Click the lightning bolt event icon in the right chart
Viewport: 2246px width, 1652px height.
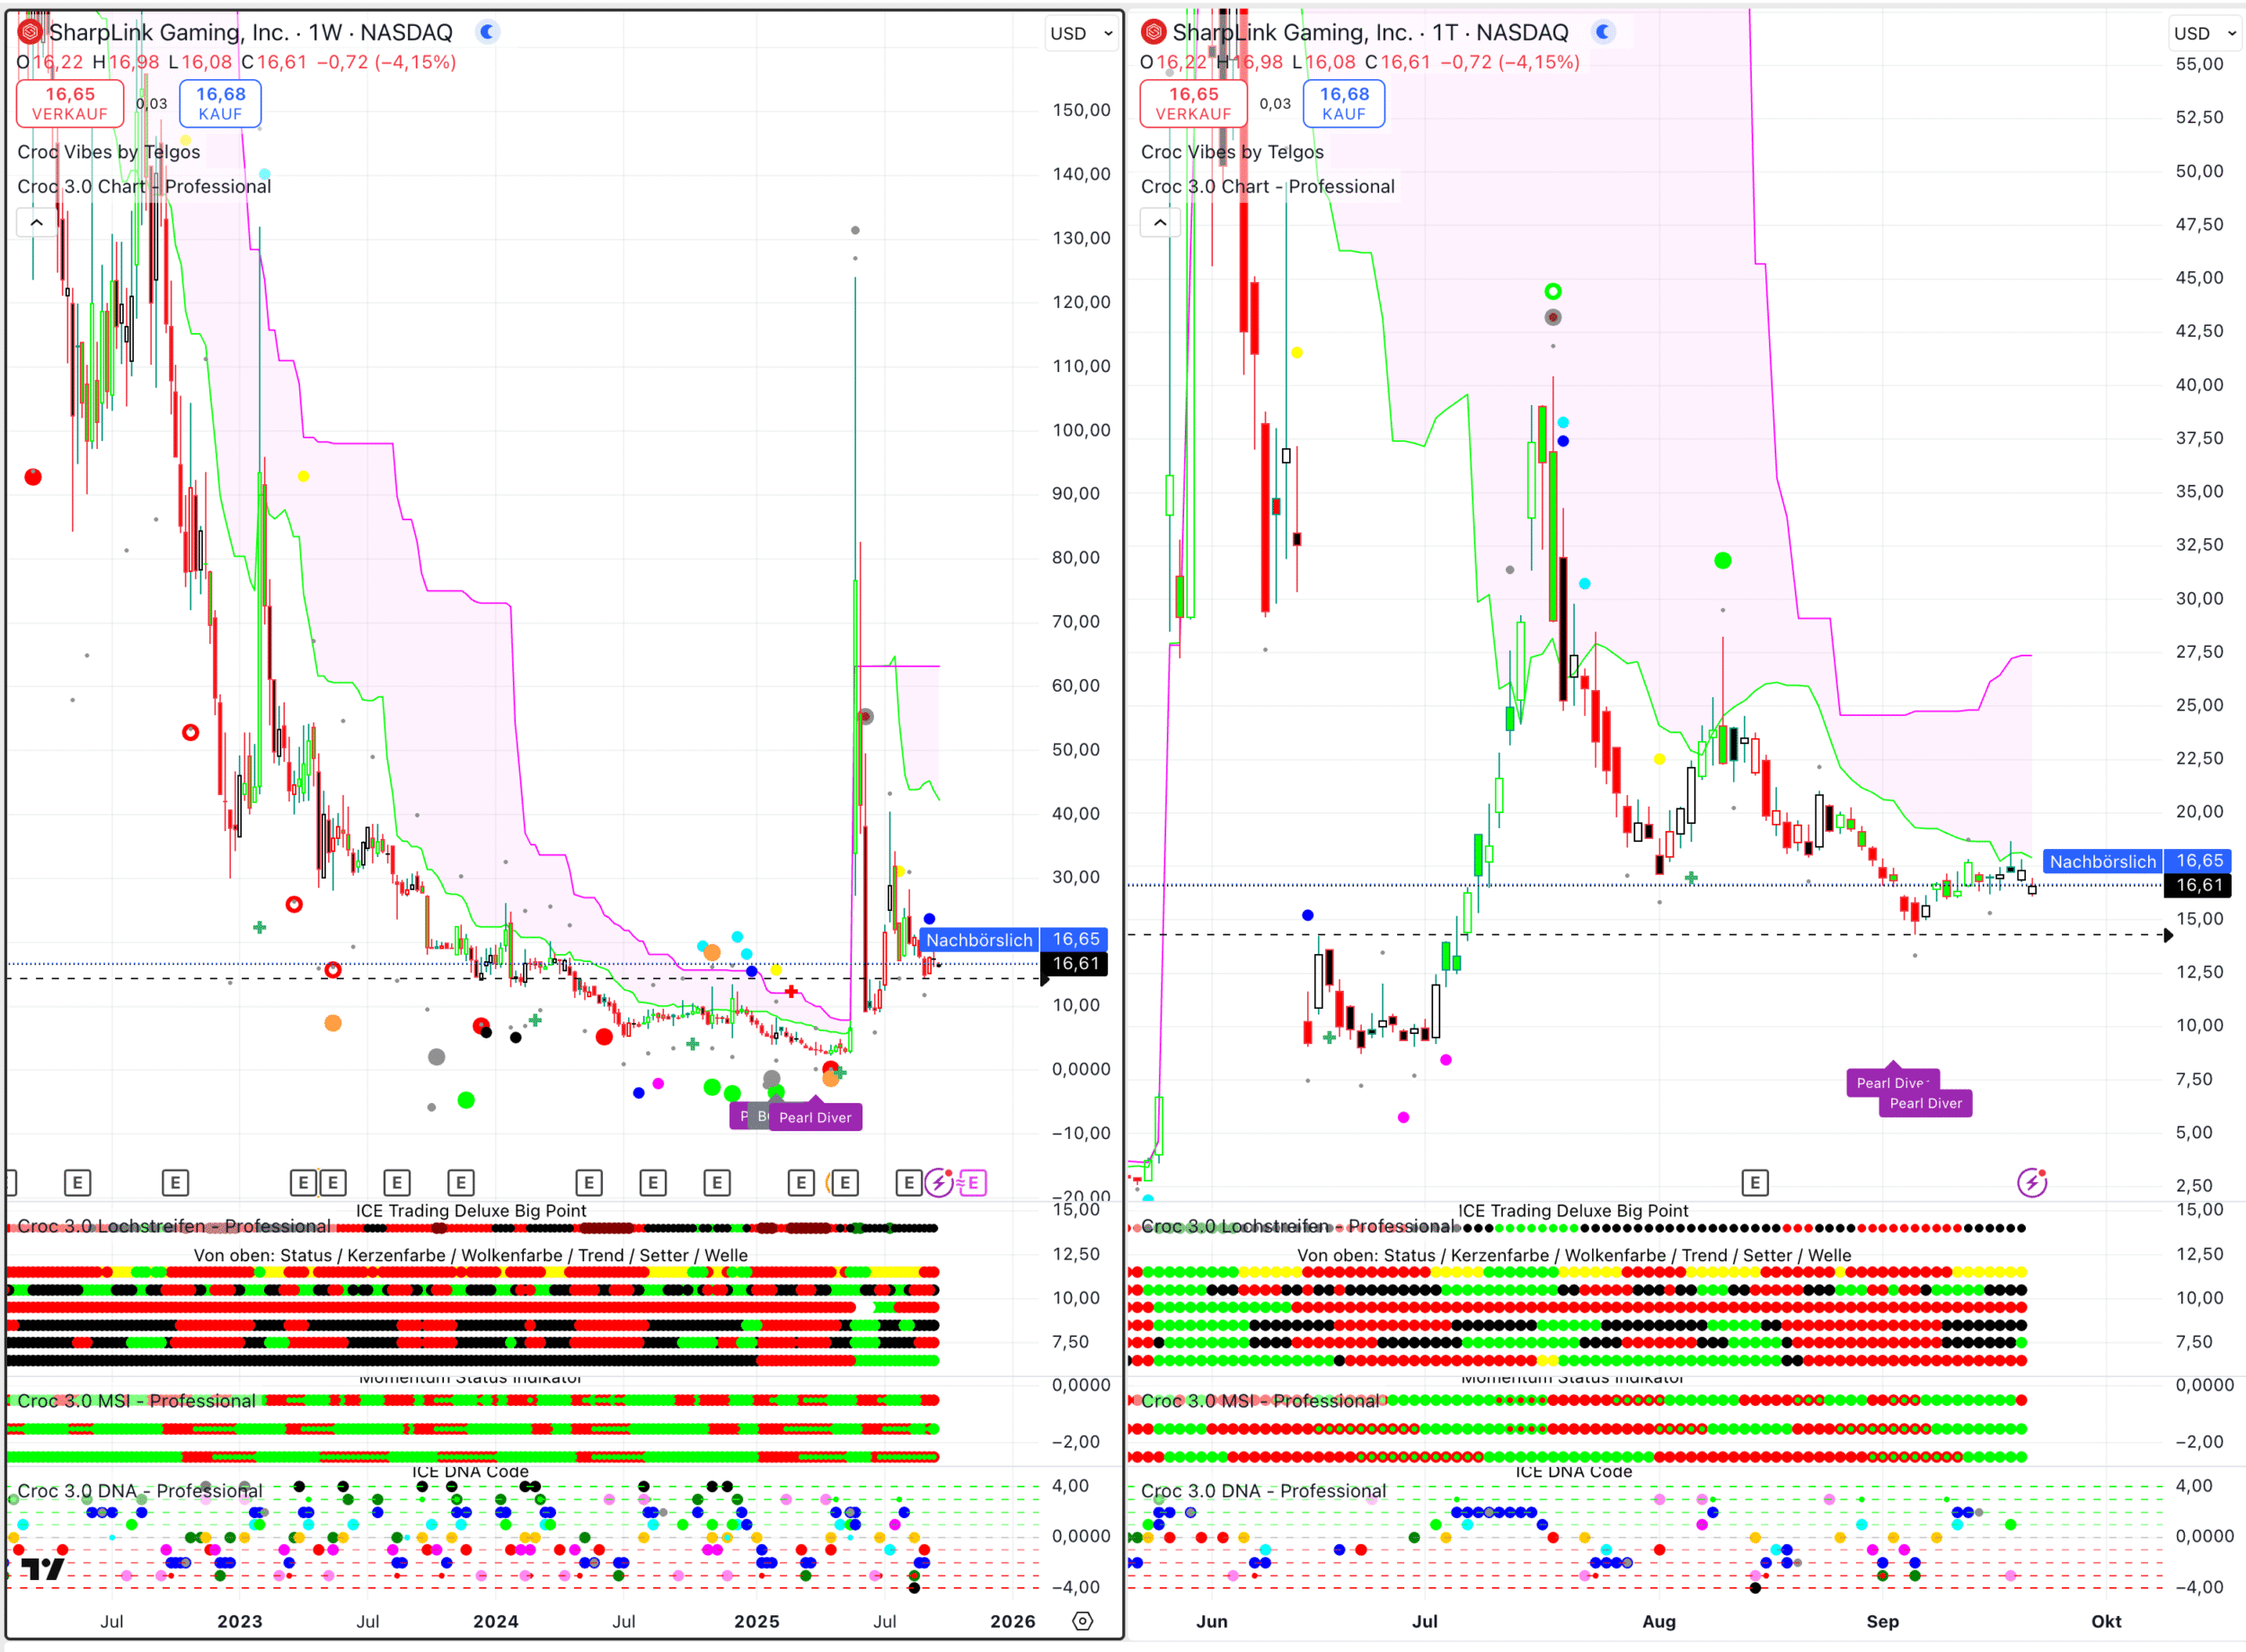click(2031, 1183)
